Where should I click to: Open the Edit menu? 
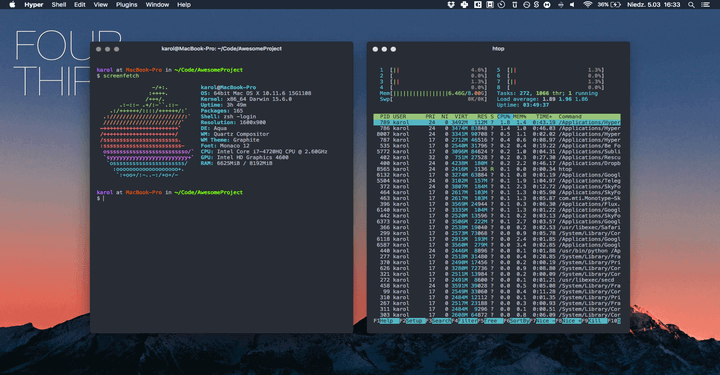click(80, 5)
